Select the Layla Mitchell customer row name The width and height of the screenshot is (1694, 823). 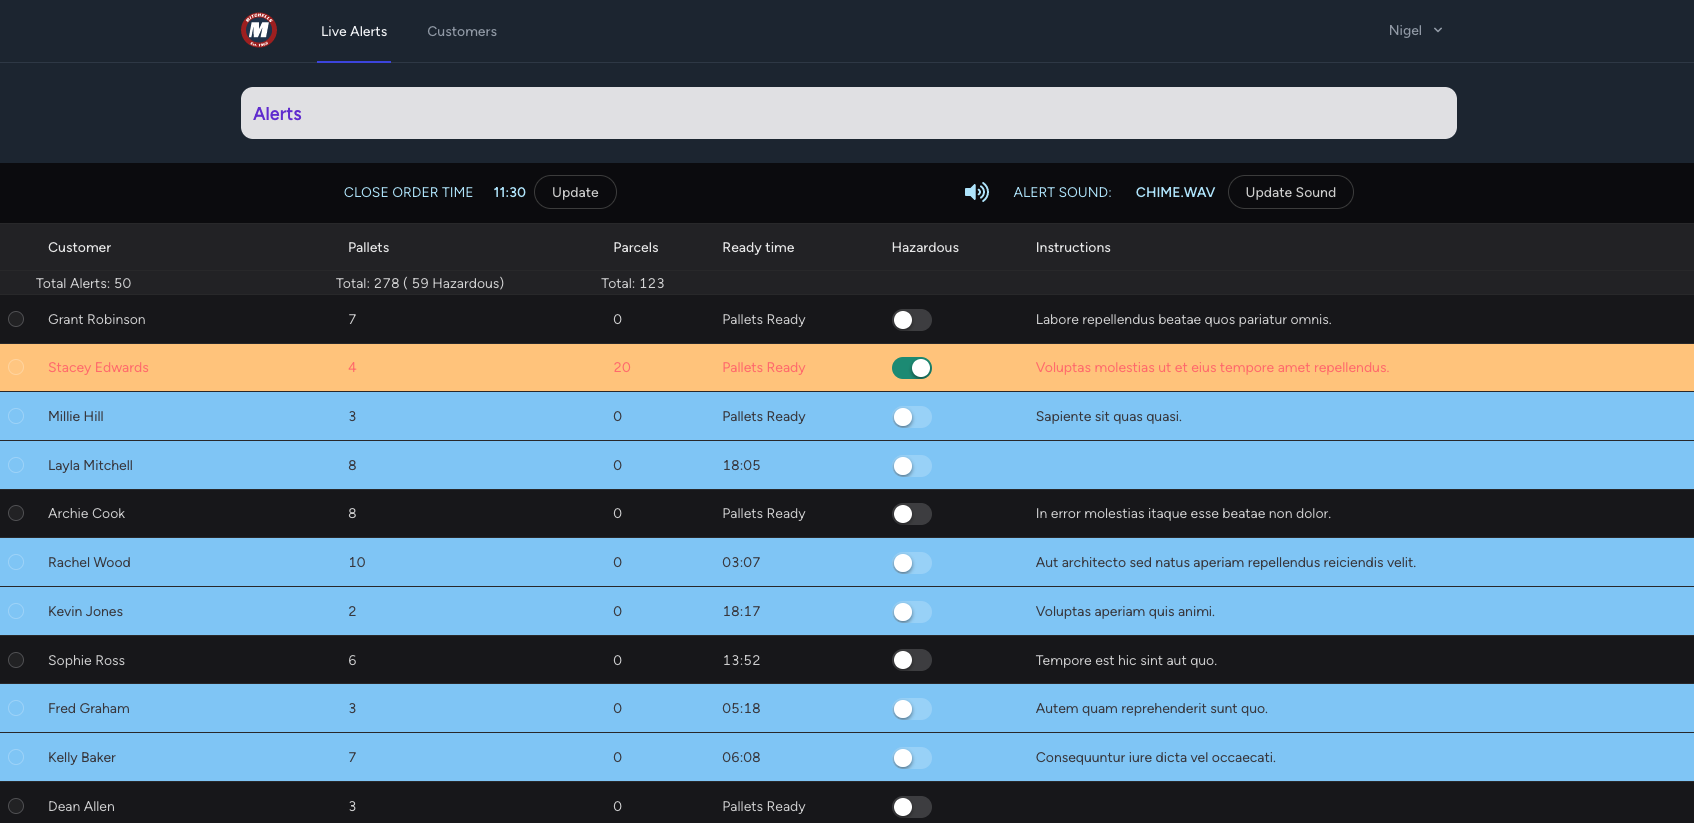click(90, 465)
